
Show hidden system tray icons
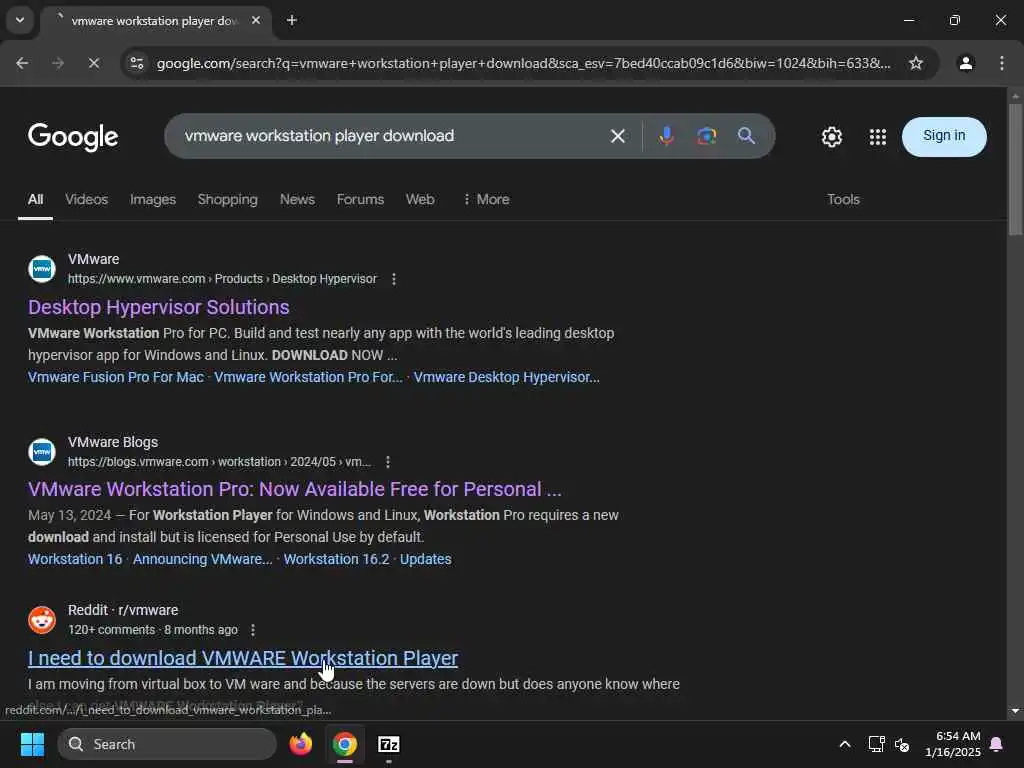click(844, 744)
